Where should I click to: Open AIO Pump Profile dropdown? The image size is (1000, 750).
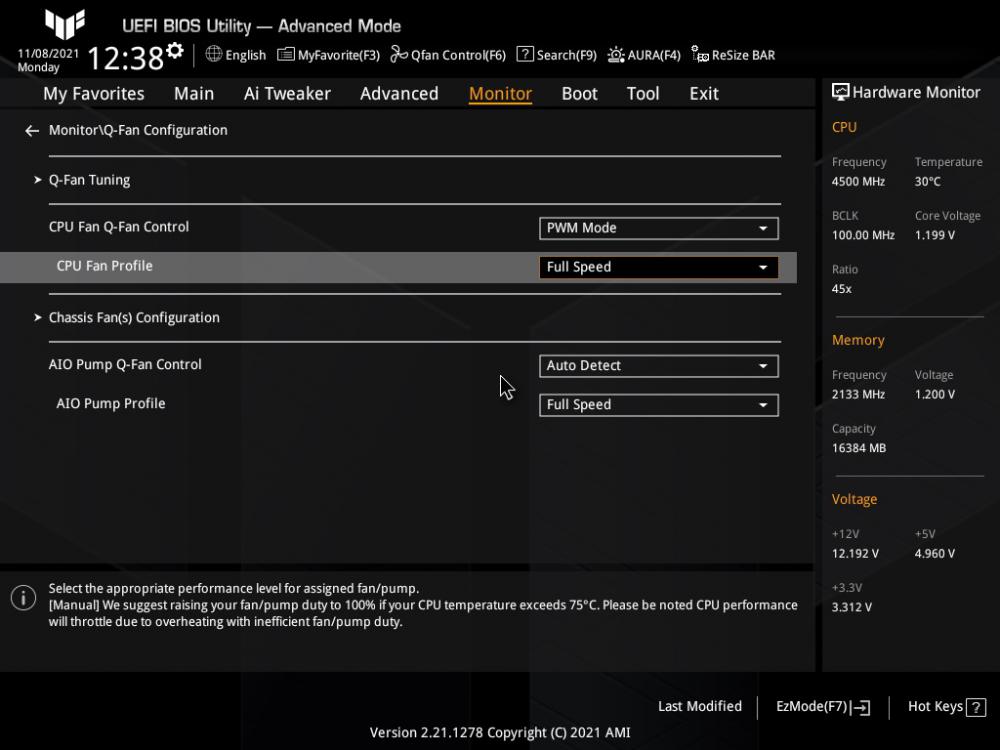click(659, 405)
